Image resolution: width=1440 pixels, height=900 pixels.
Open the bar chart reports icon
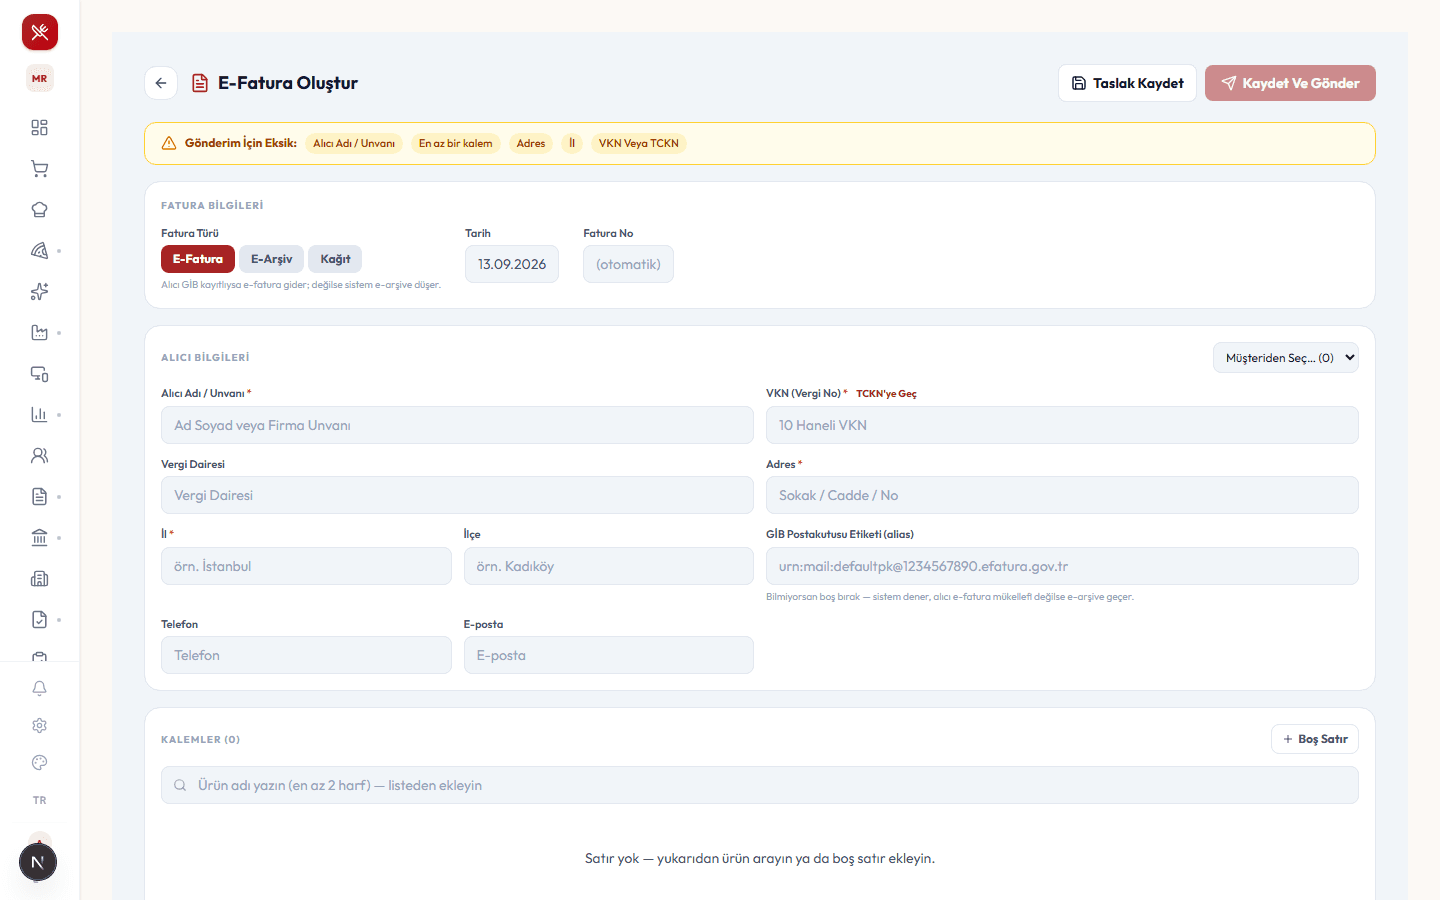click(40, 415)
